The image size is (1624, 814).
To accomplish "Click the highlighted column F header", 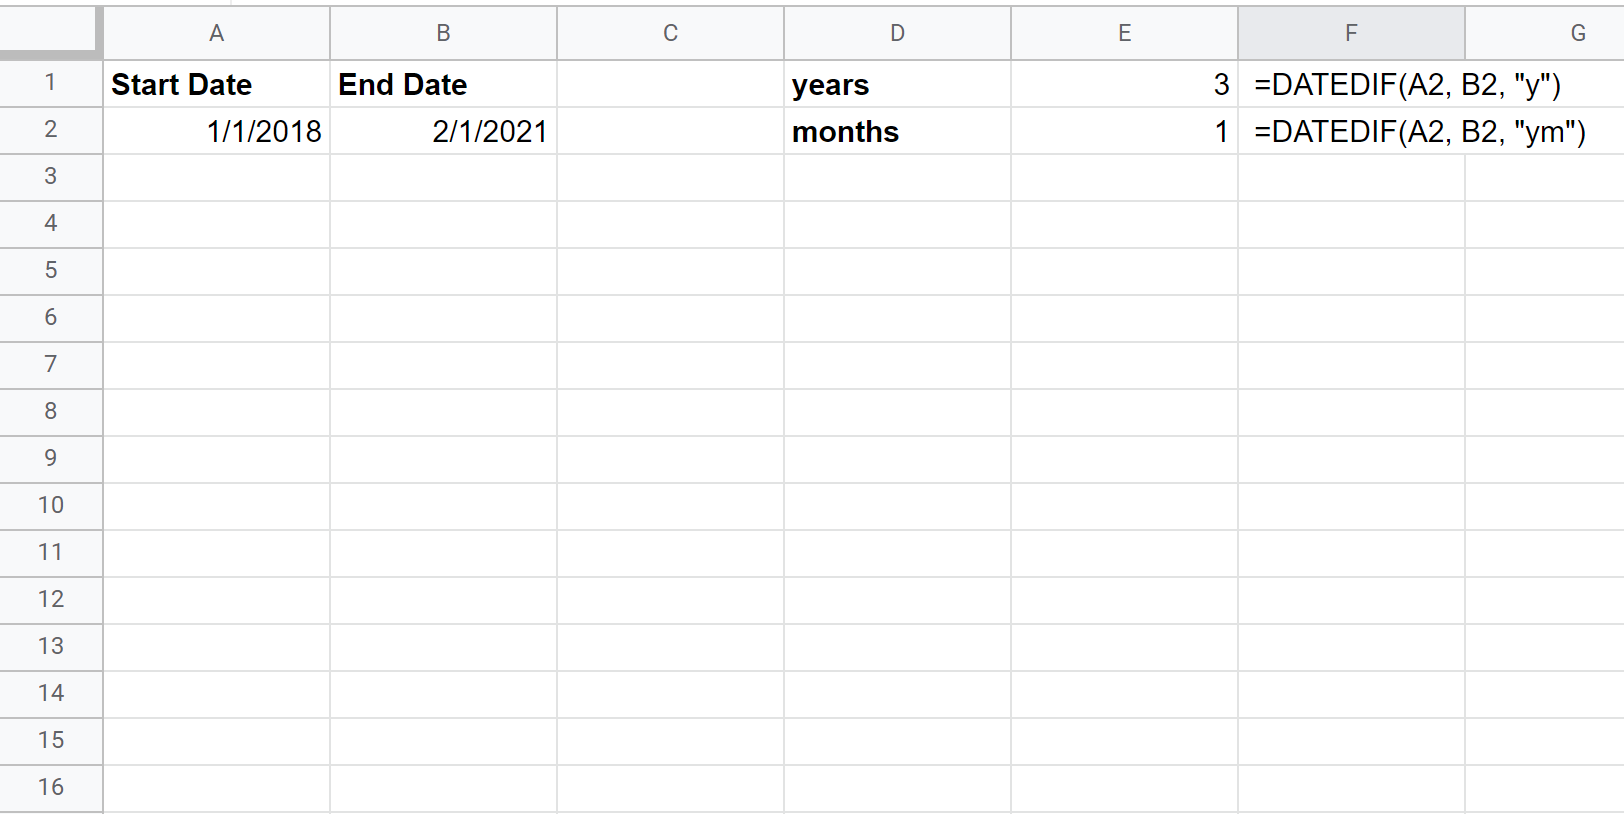I will [1351, 33].
